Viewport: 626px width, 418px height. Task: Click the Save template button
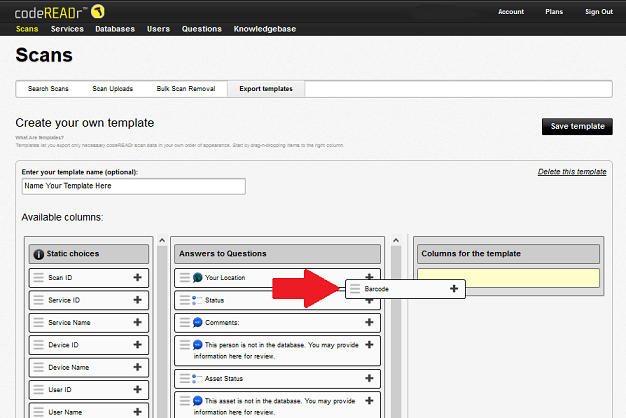[x=577, y=126]
